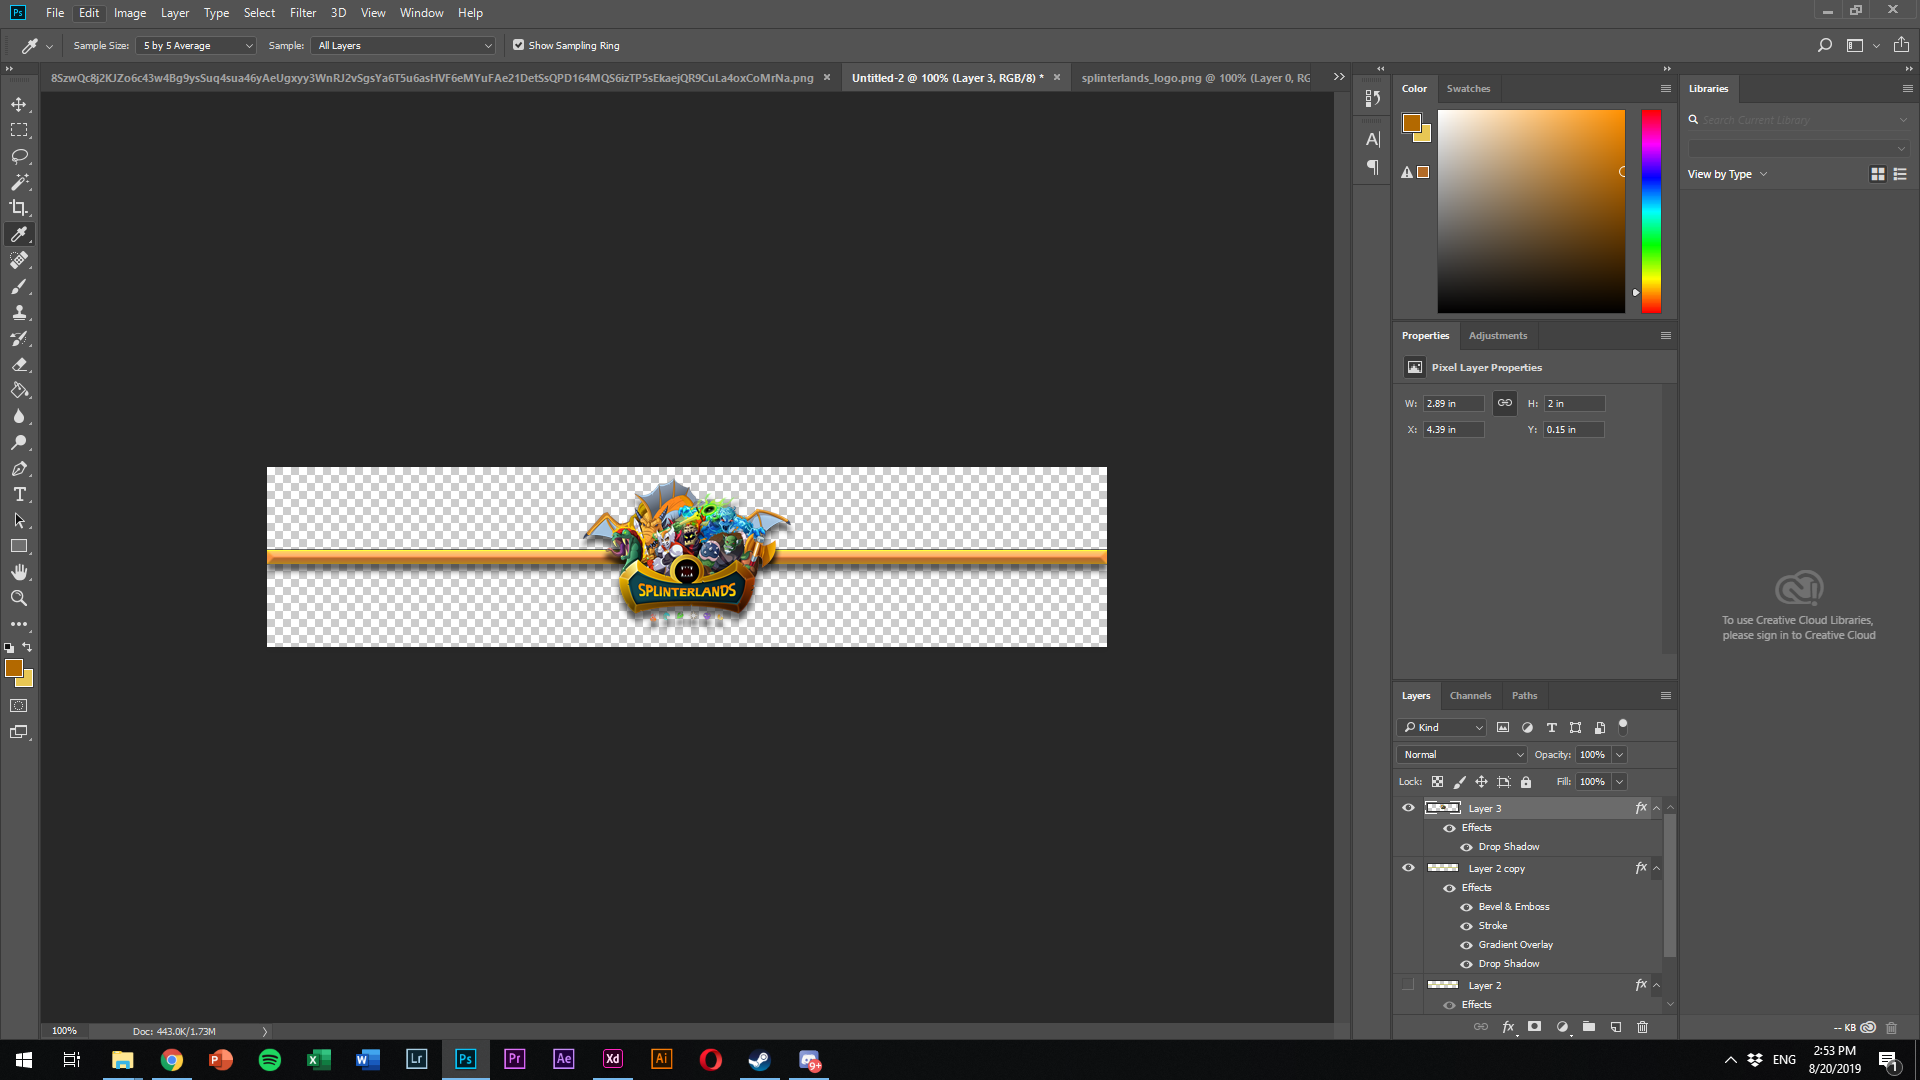Create a new group folder

(x=1589, y=1027)
